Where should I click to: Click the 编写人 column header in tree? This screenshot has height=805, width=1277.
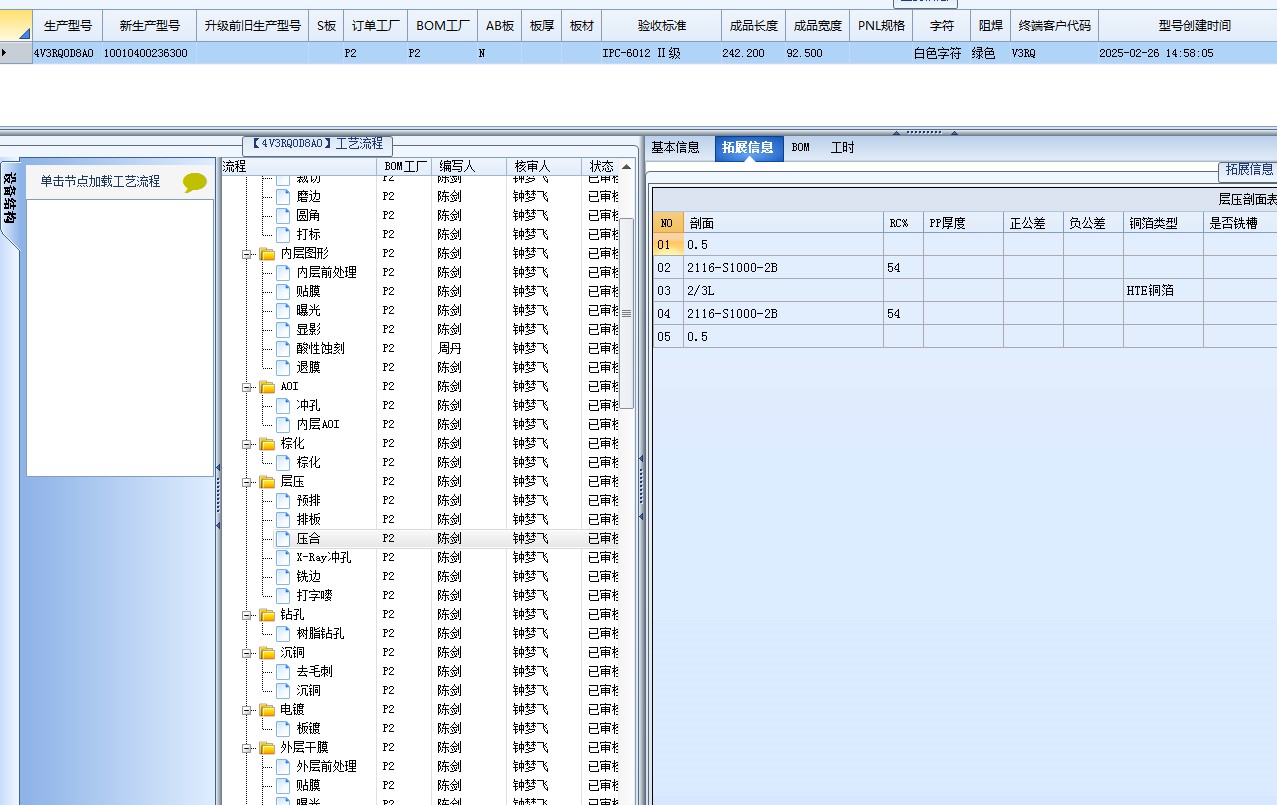(x=469, y=166)
